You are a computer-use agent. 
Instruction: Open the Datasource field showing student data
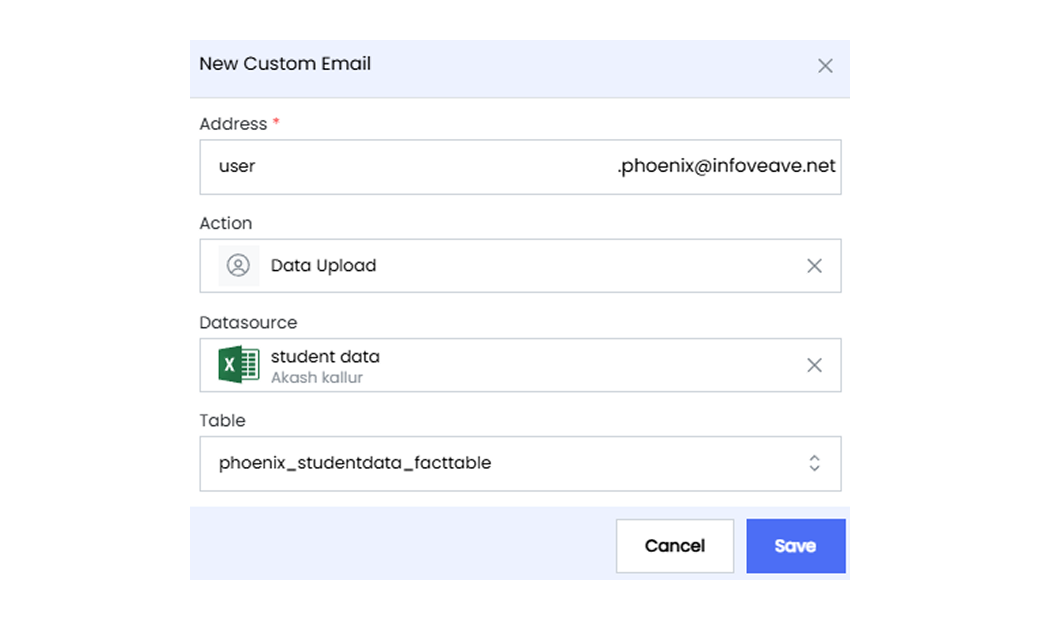click(x=520, y=365)
